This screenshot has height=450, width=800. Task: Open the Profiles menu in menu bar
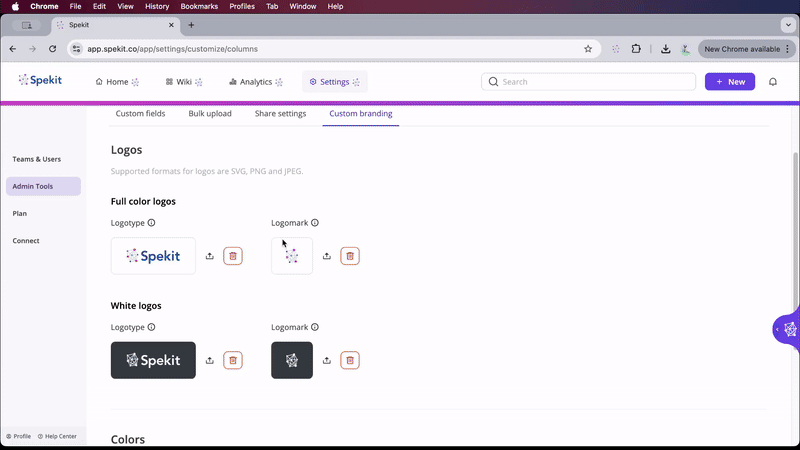242,7
